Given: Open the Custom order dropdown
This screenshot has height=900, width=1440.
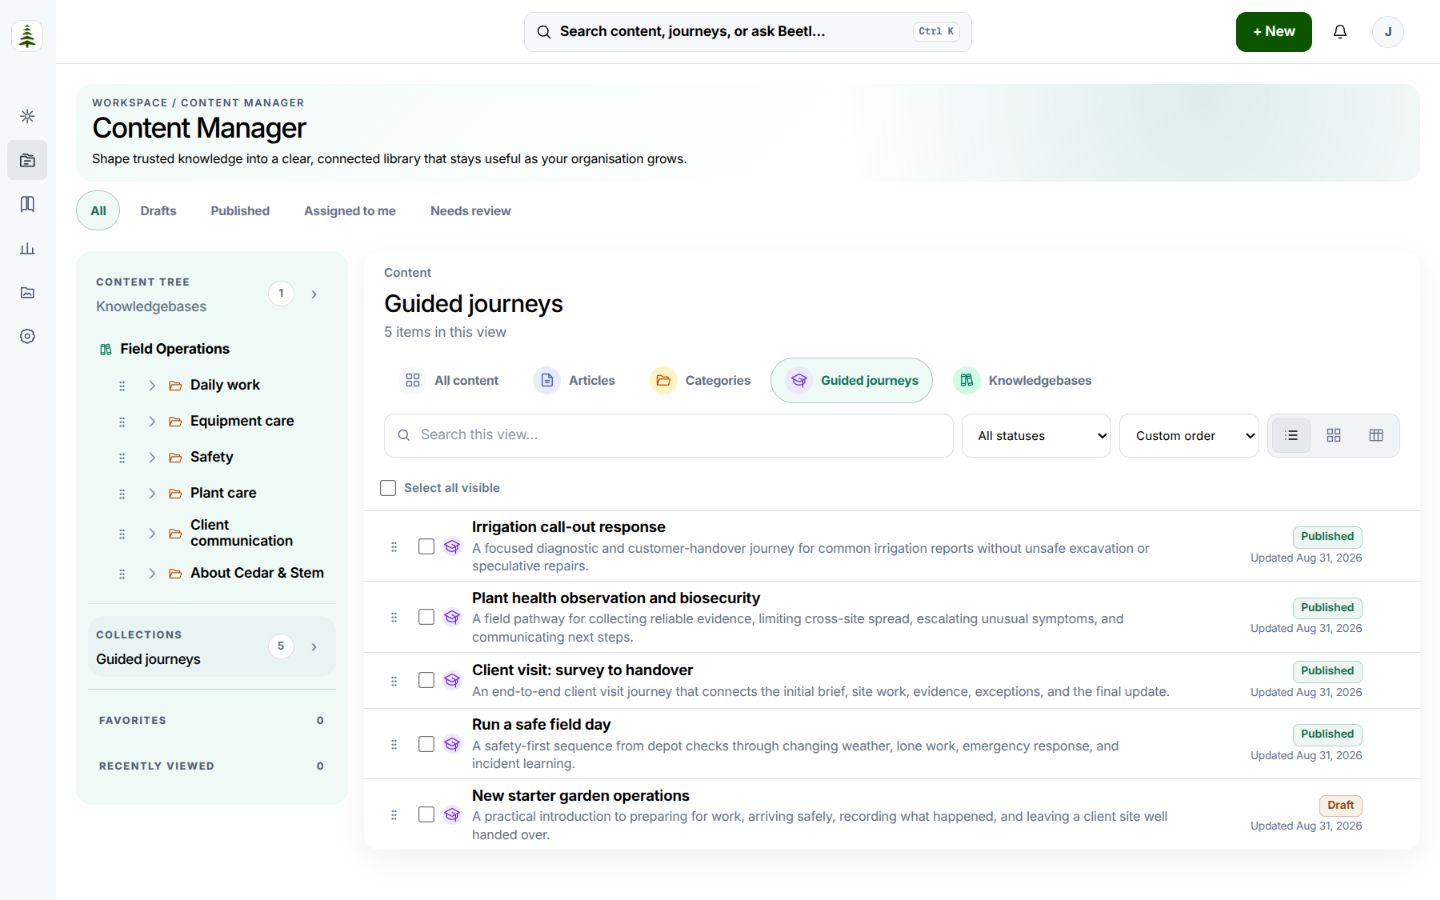Looking at the screenshot, I should 1189,436.
